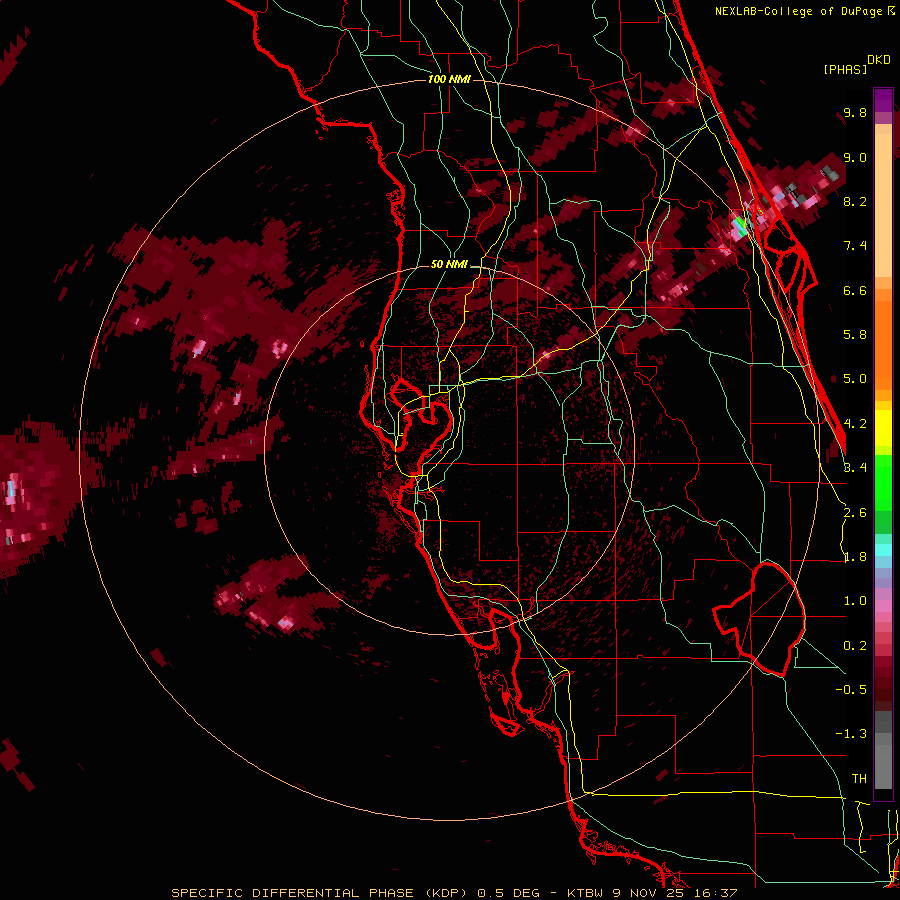Pick the large peach segment of color bar
This screenshot has height=900, width=900.
tap(883, 205)
